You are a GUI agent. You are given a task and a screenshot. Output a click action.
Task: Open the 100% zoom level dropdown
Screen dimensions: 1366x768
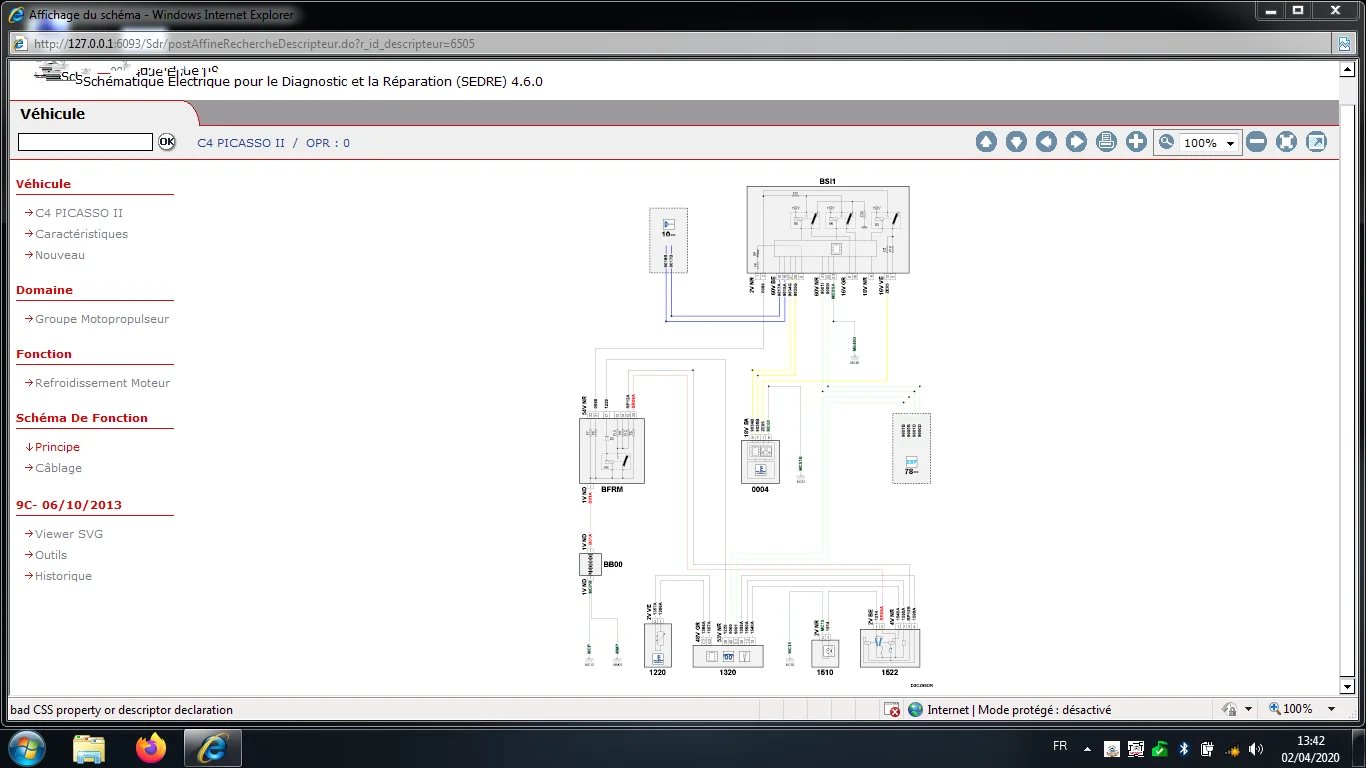tap(1229, 143)
